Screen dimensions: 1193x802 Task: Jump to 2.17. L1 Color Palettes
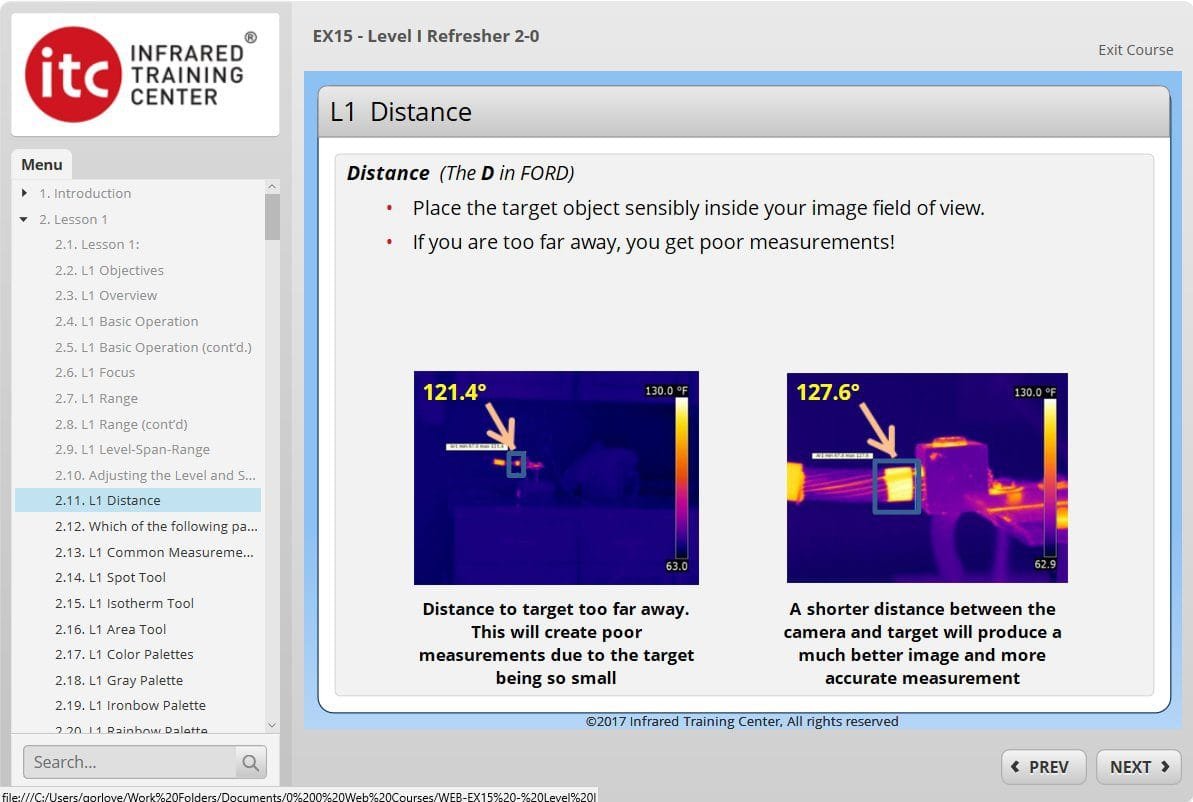click(124, 654)
